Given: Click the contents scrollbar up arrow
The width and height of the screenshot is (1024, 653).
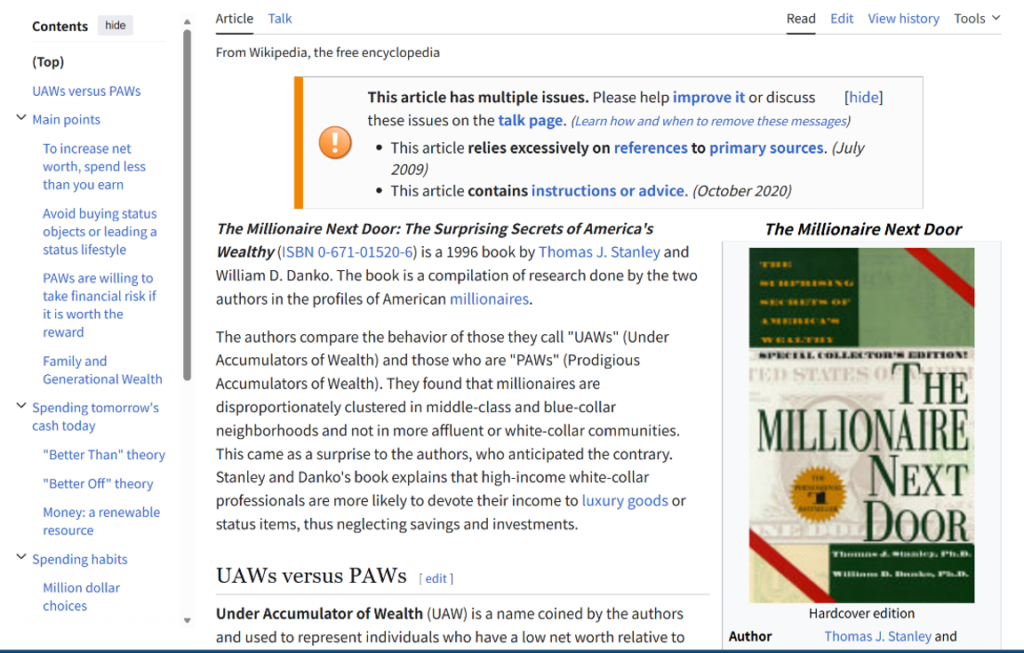Looking at the screenshot, I should coord(187,22).
